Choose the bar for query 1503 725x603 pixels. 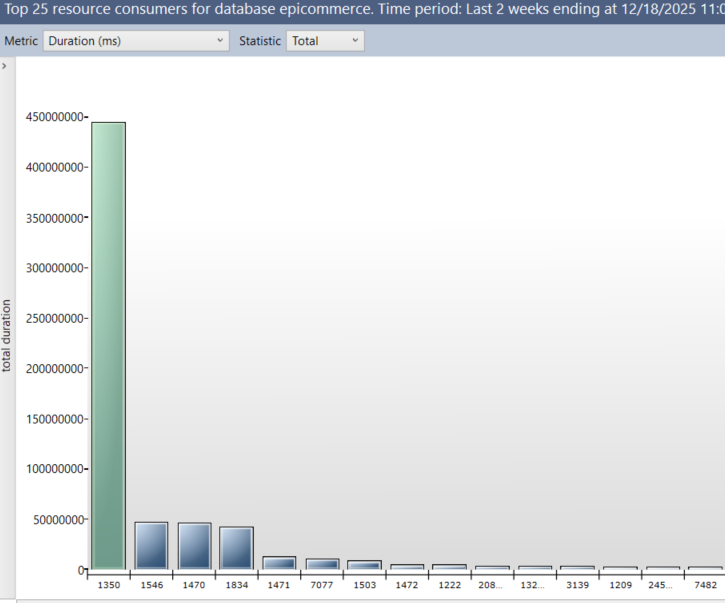(x=364, y=565)
